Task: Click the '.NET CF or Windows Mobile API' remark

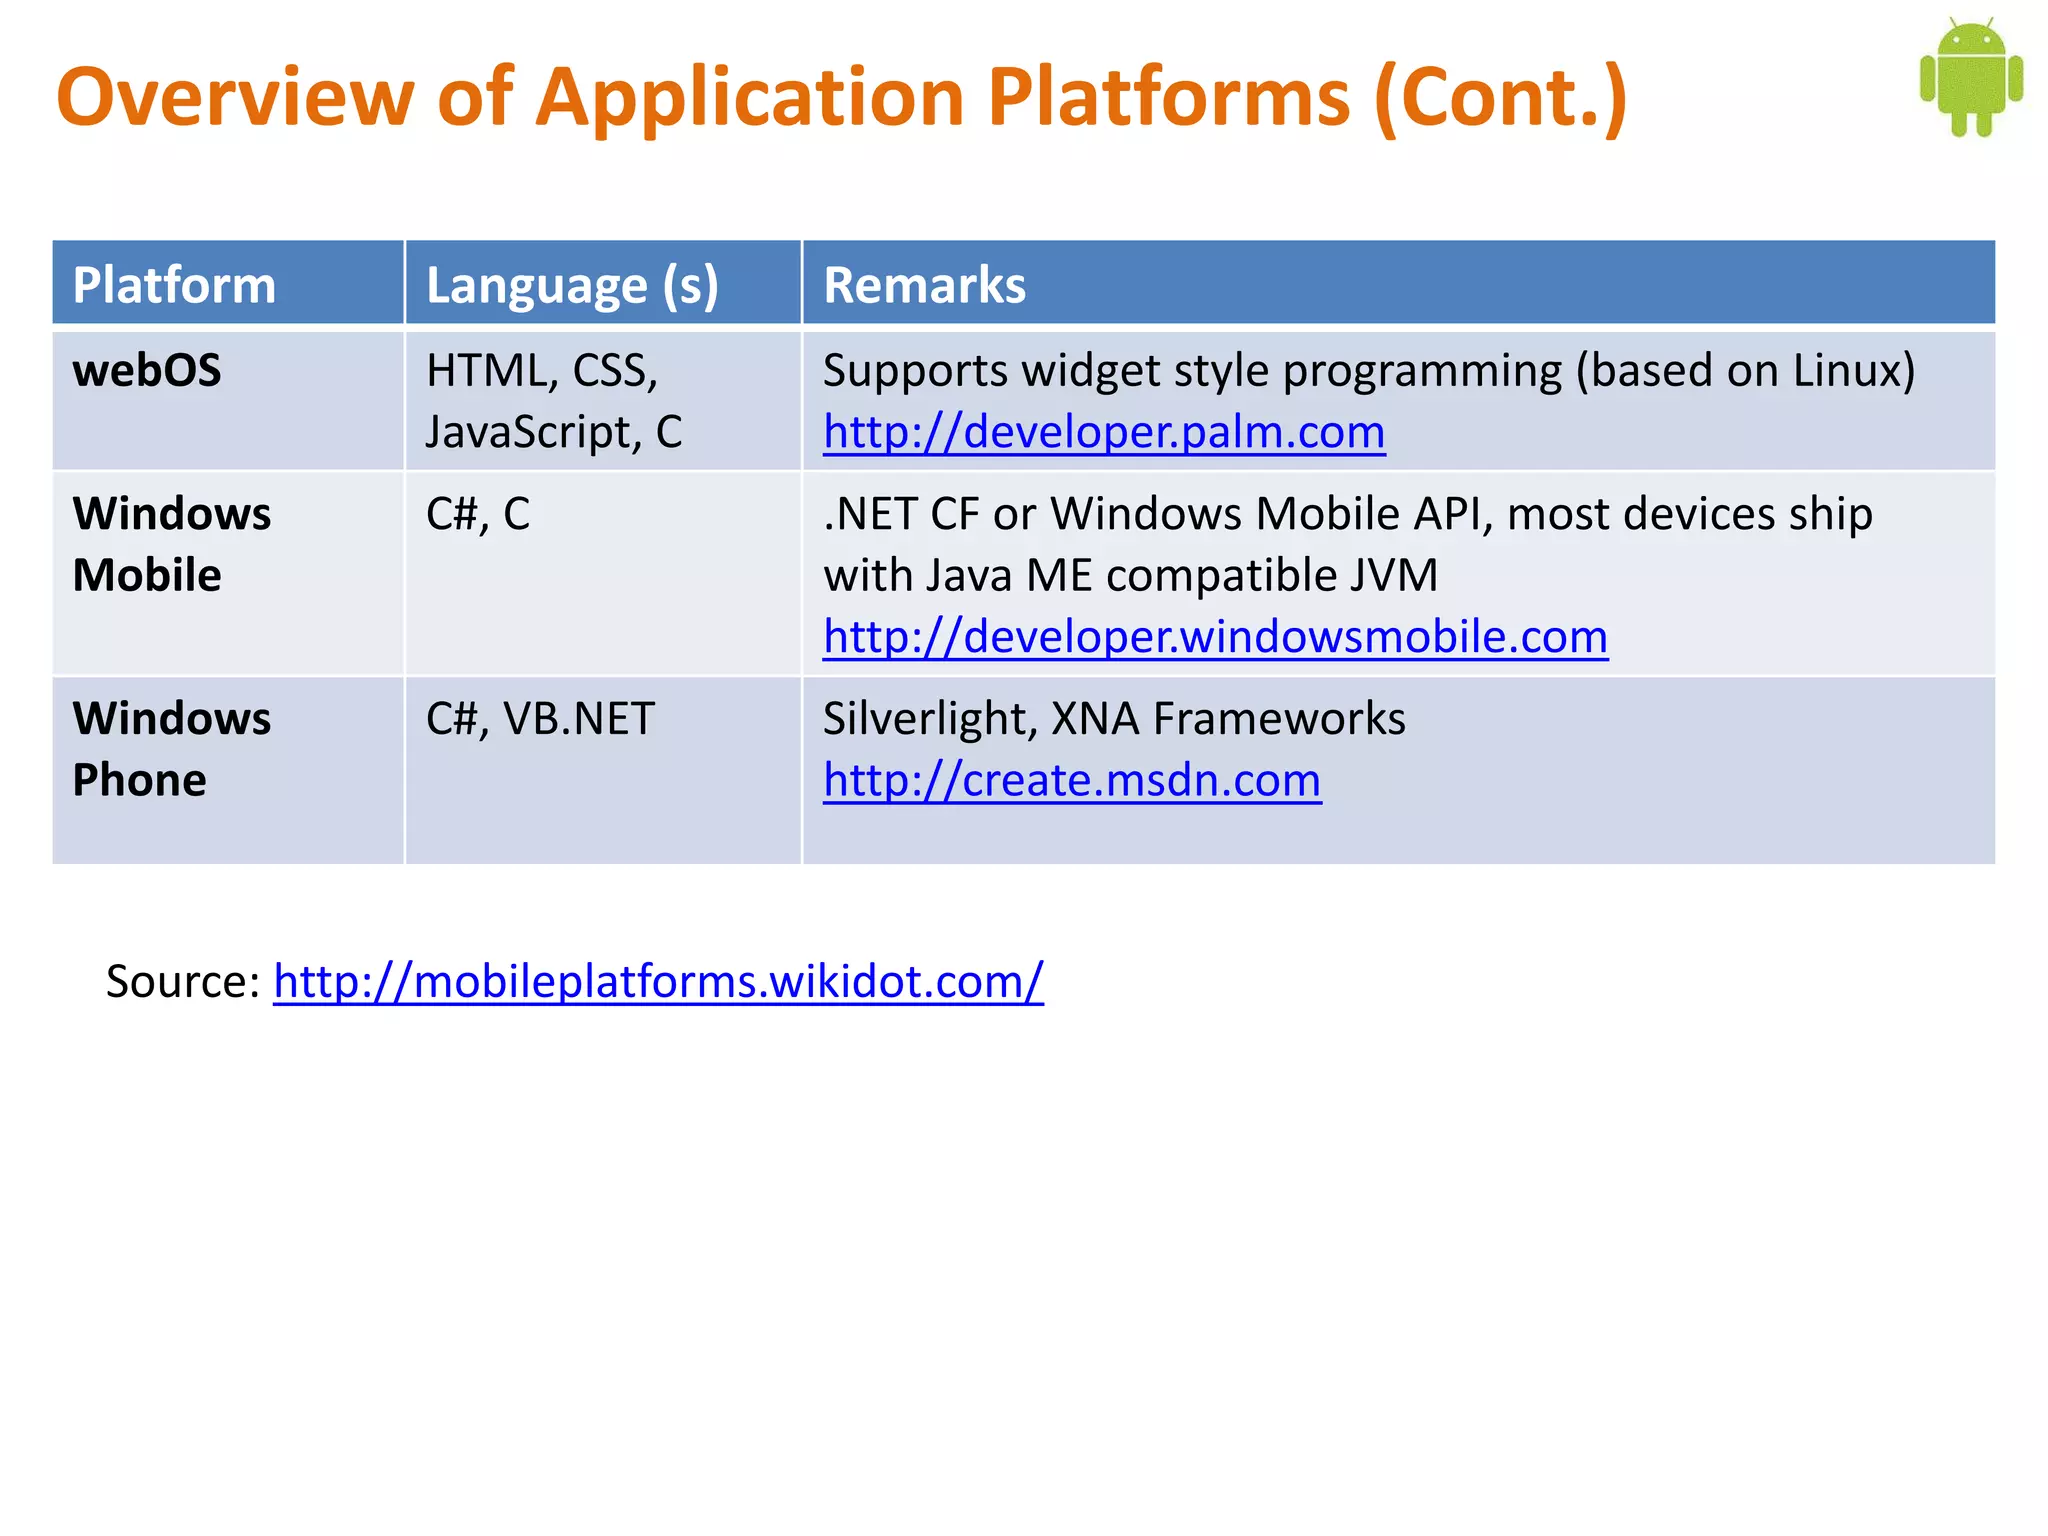Action: point(1157,514)
